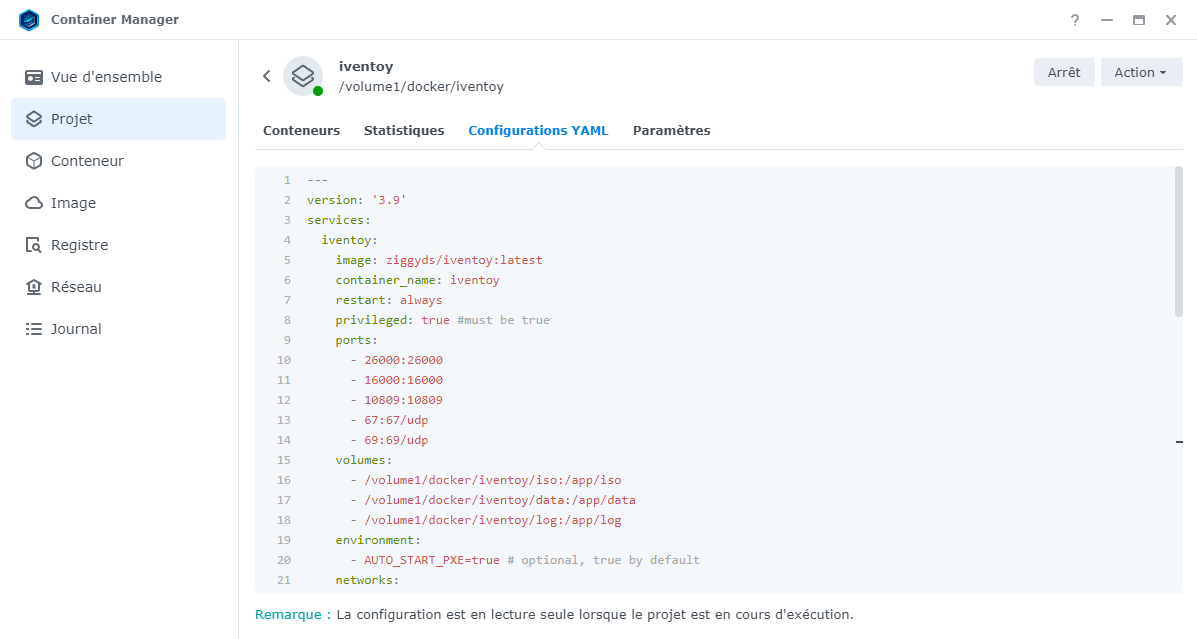Switch to the Conteneurs tab
1197x639 pixels.
pyautogui.click(x=301, y=130)
